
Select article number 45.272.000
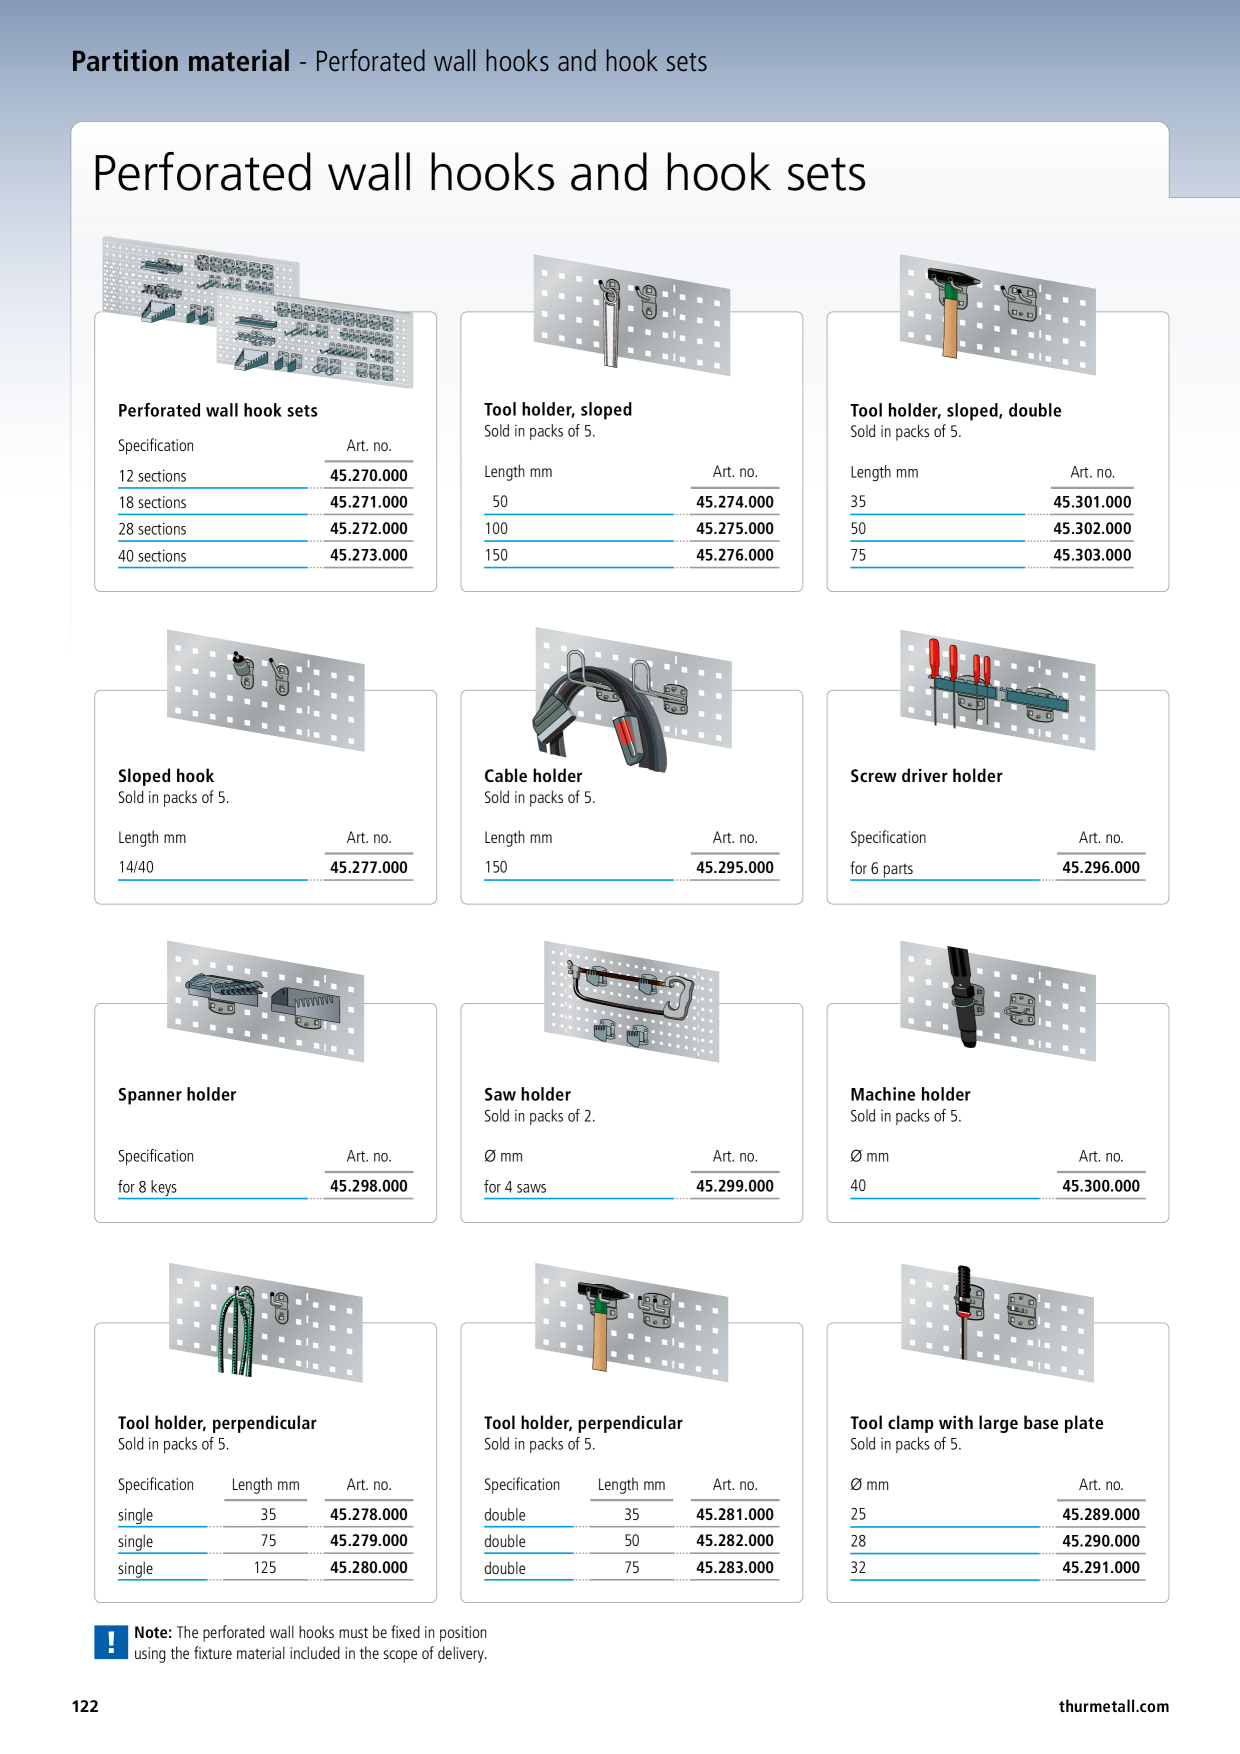(369, 528)
